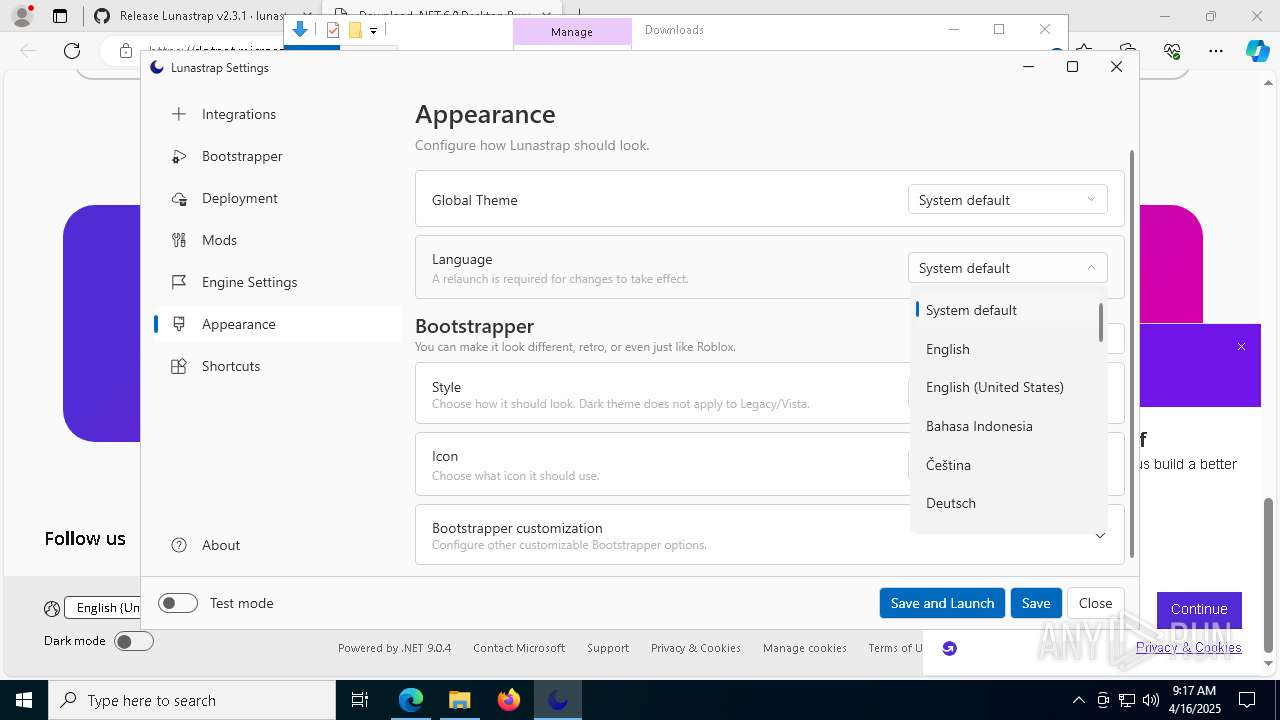The image size is (1280, 720).
Task: Open Edge profile avatar icon
Action: pos(22,16)
